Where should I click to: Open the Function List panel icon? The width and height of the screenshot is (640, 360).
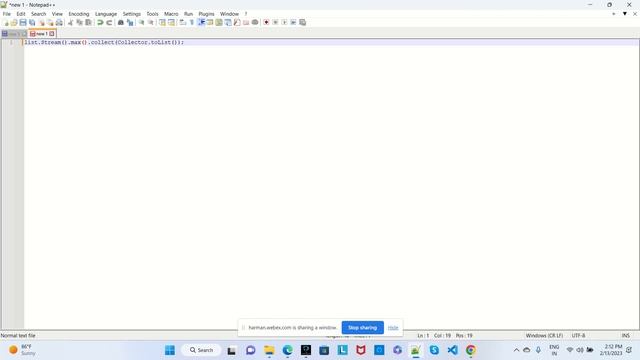coord(237,22)
